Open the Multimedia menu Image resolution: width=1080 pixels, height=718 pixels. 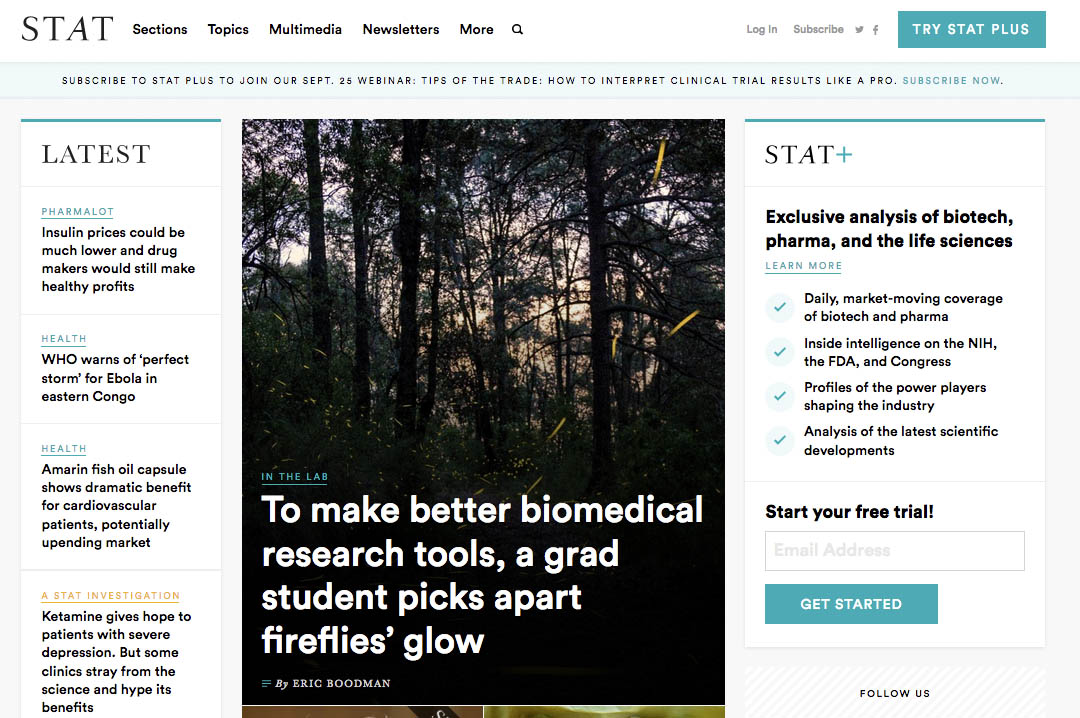(x=305, y=30)
